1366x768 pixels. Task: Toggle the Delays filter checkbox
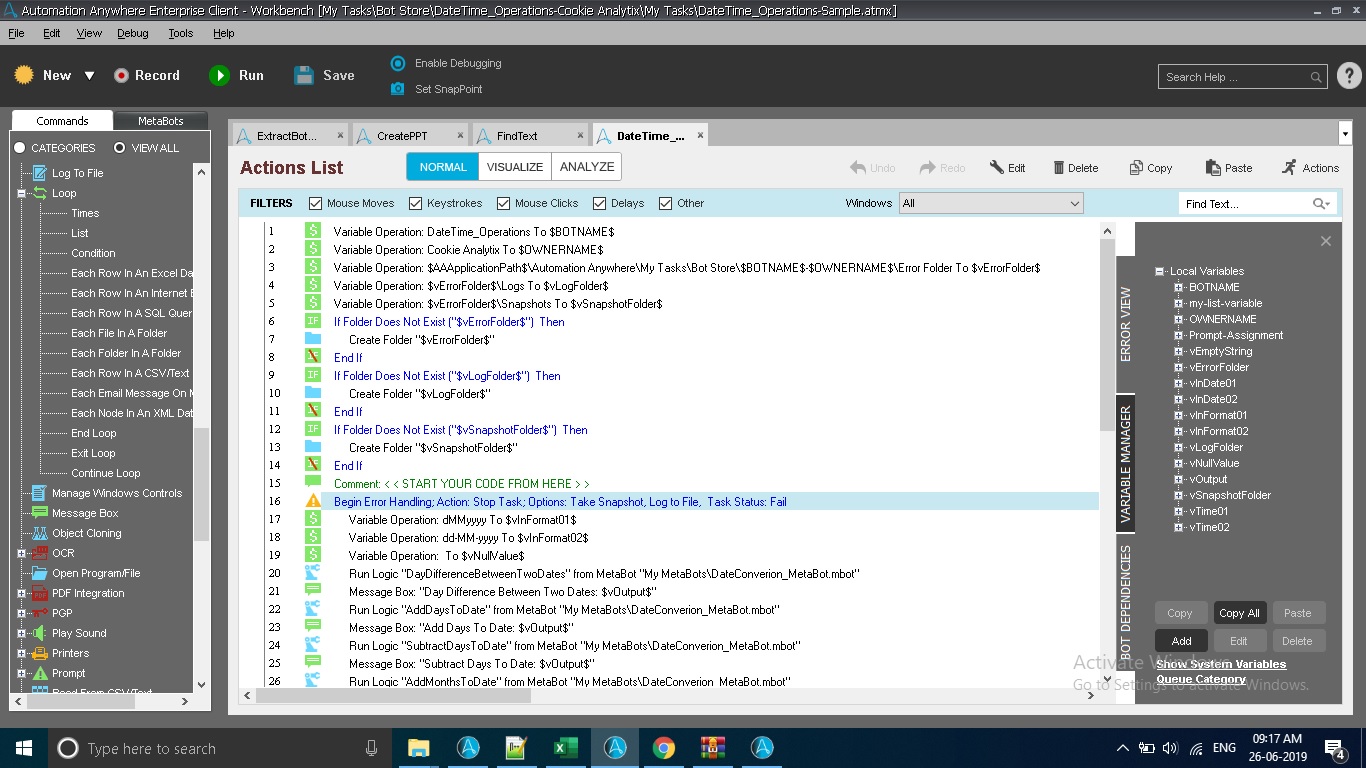click(x=599, y=203)
